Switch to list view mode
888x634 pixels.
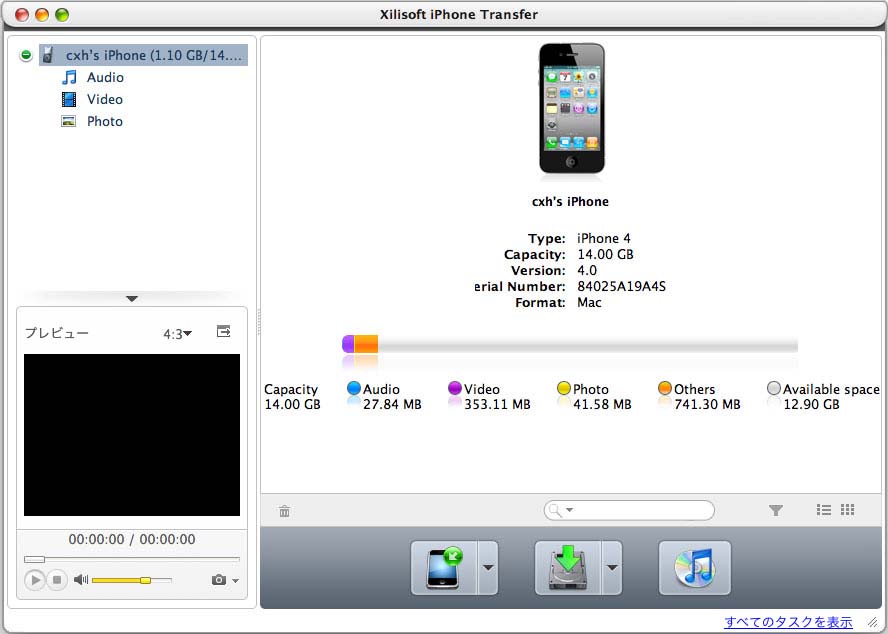coord(824,510)
